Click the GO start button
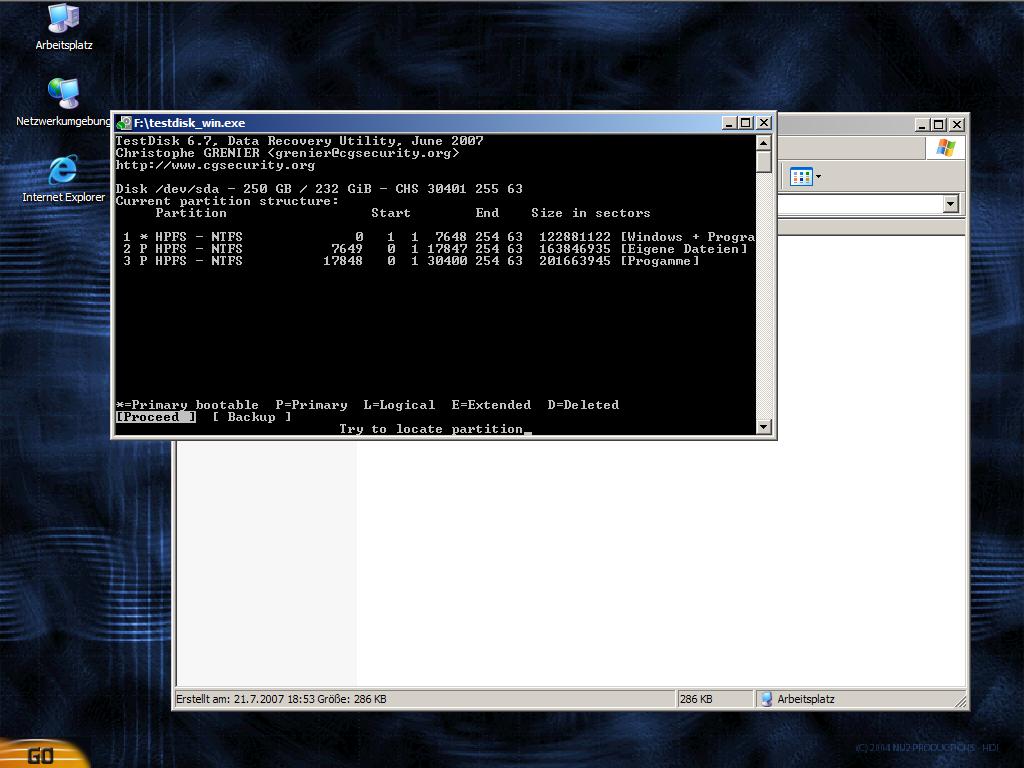The height and width of the screenshot is (768, 1024). 42,754
